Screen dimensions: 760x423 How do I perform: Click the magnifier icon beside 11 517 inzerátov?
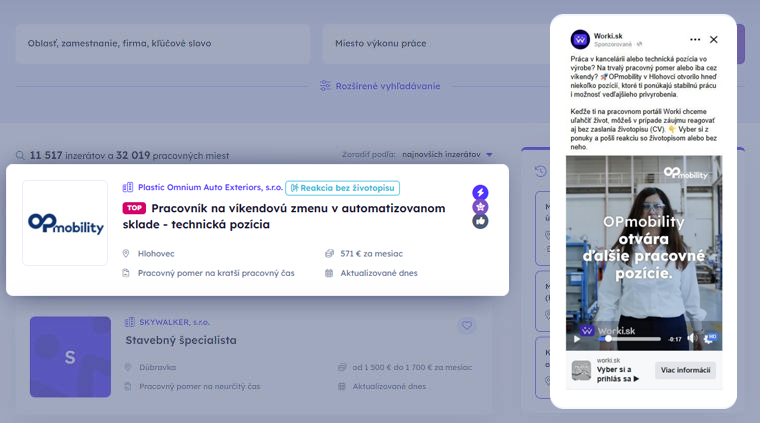coord(20,156)
